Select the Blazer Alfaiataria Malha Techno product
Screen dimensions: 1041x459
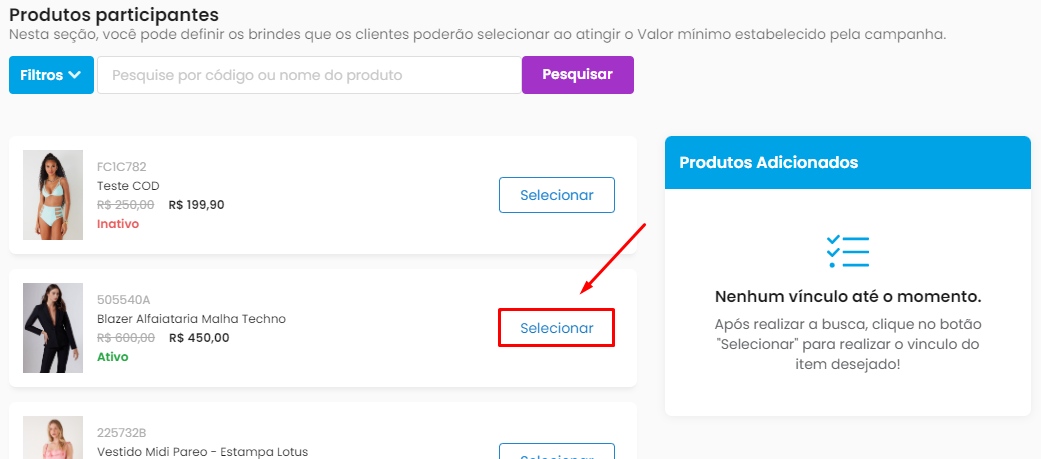(x=557, y=328)
